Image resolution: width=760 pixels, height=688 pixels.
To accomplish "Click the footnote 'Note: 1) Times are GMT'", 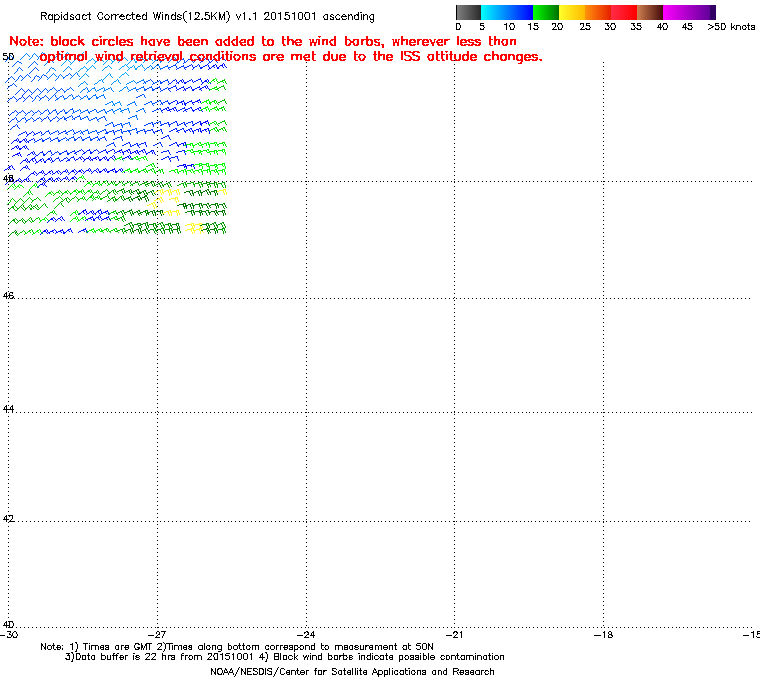I will pos(237,647).
